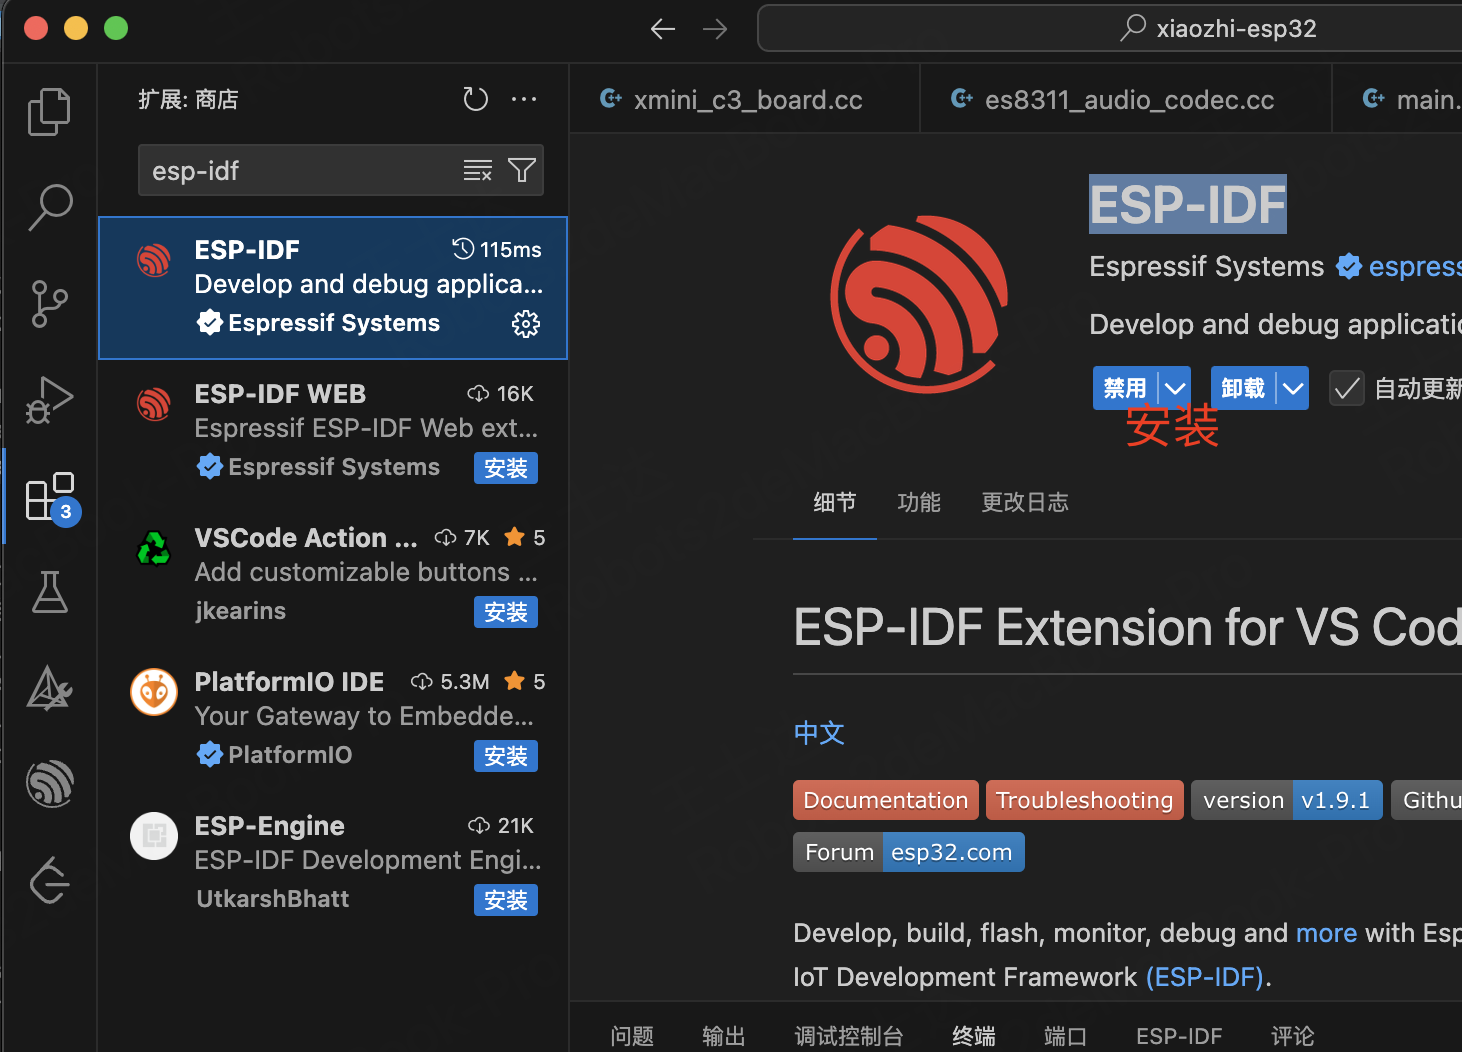Go forward with navigation arrow
The width and height of the screenshot is (1462, 1052).
[715, 28]
